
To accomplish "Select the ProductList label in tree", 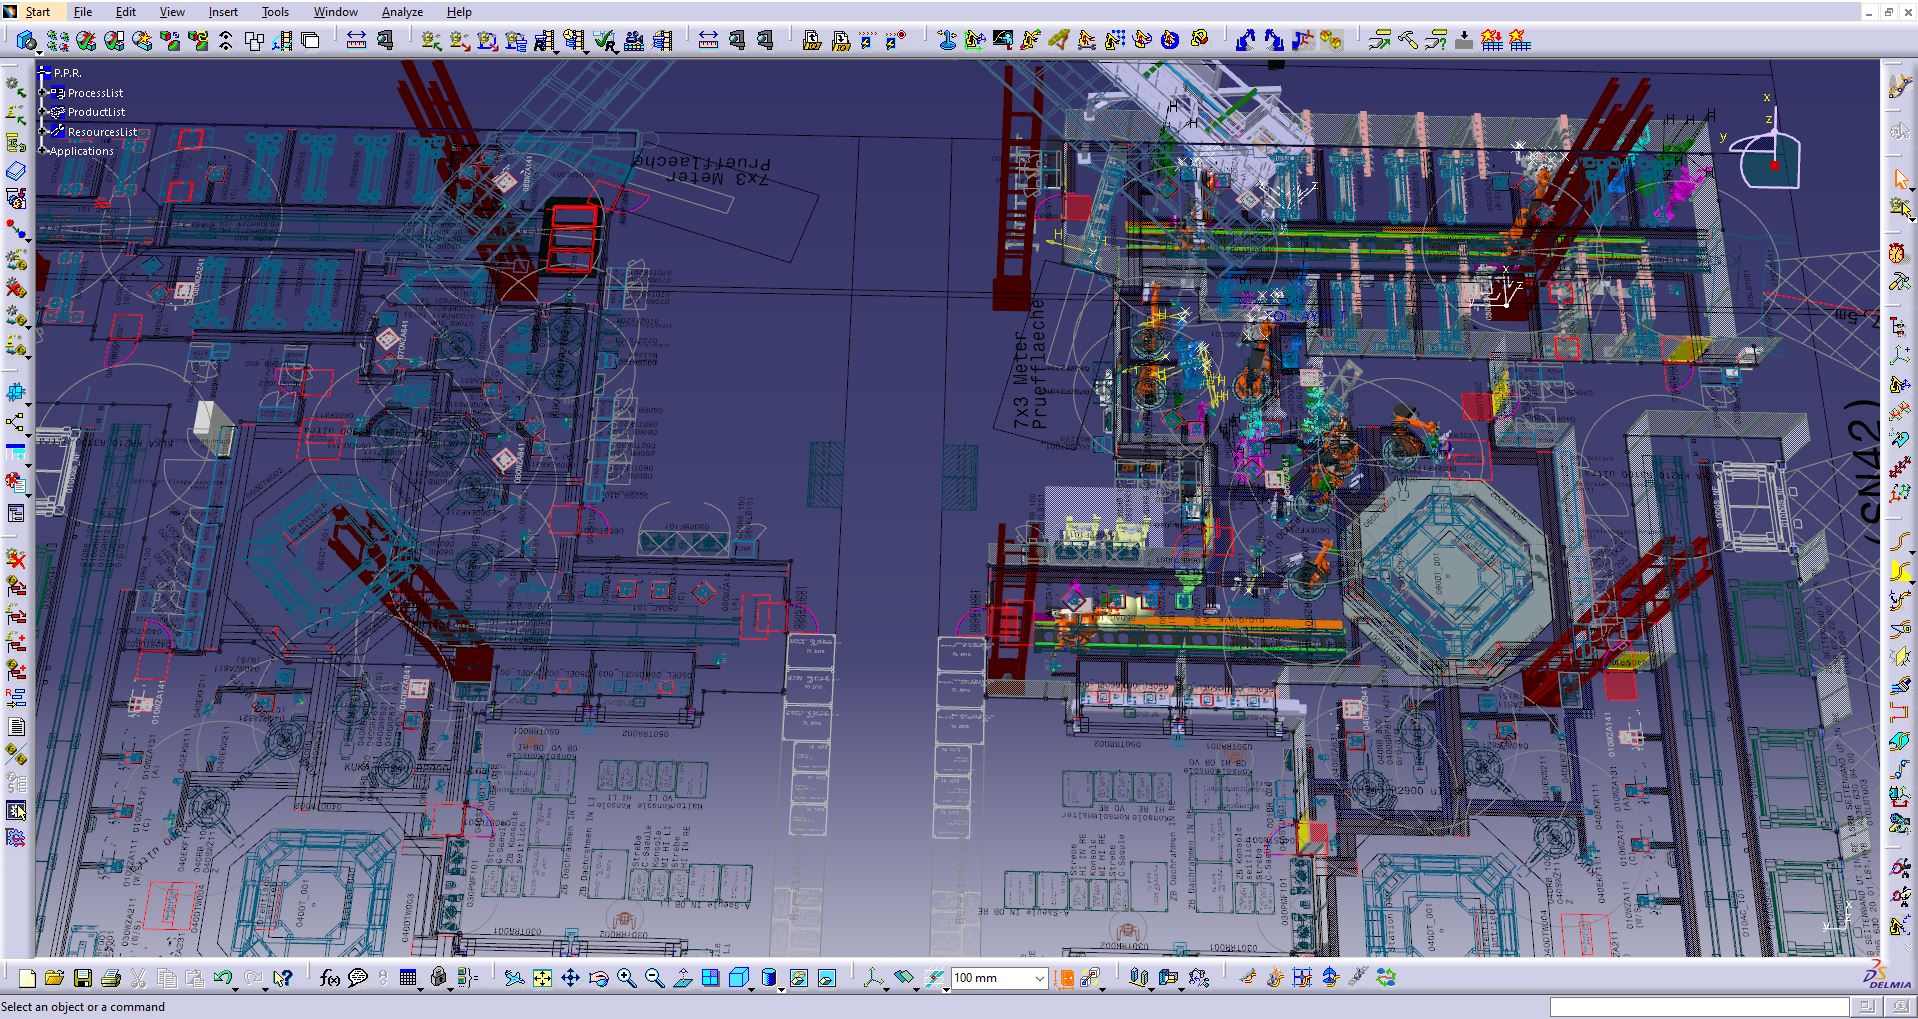I will (96, 112).
